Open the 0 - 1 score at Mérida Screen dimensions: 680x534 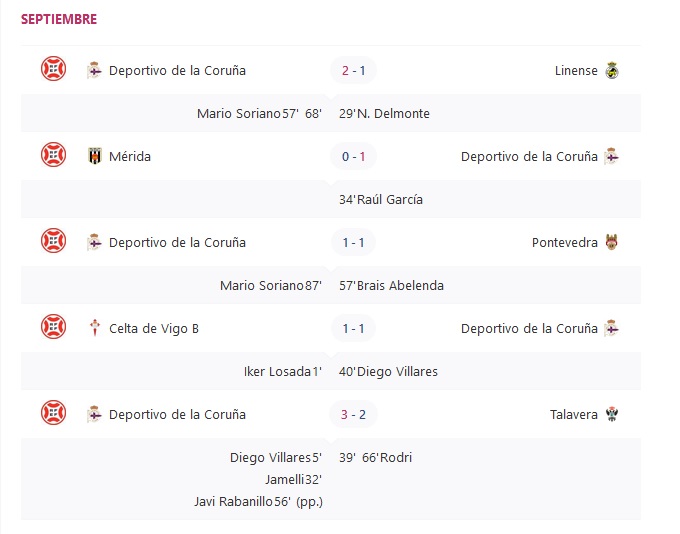(x=354, y=157)
